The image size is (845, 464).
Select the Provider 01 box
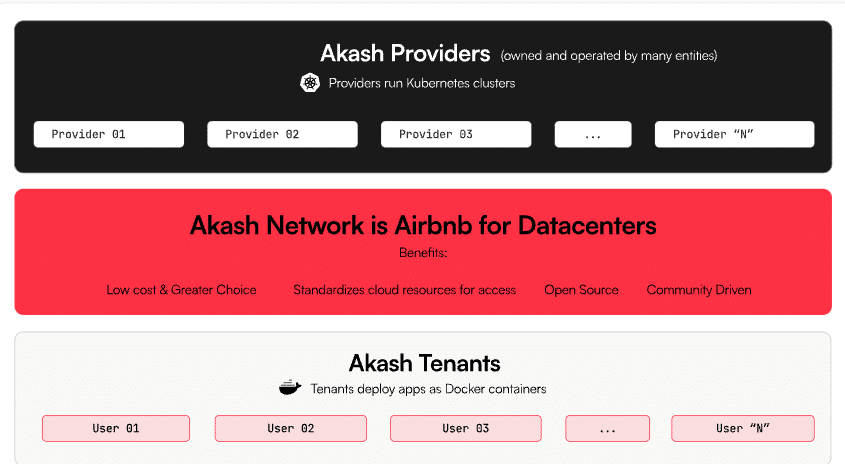click(109, 134)
